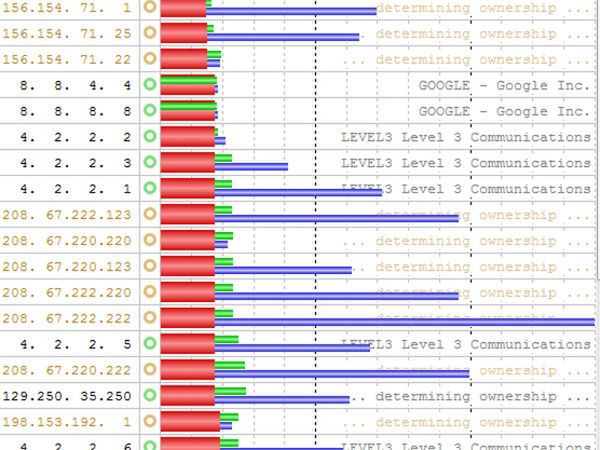Select the IP address 208.67.220.222
This screenshot has width=600, height=450.
click(x=67, y=370)
